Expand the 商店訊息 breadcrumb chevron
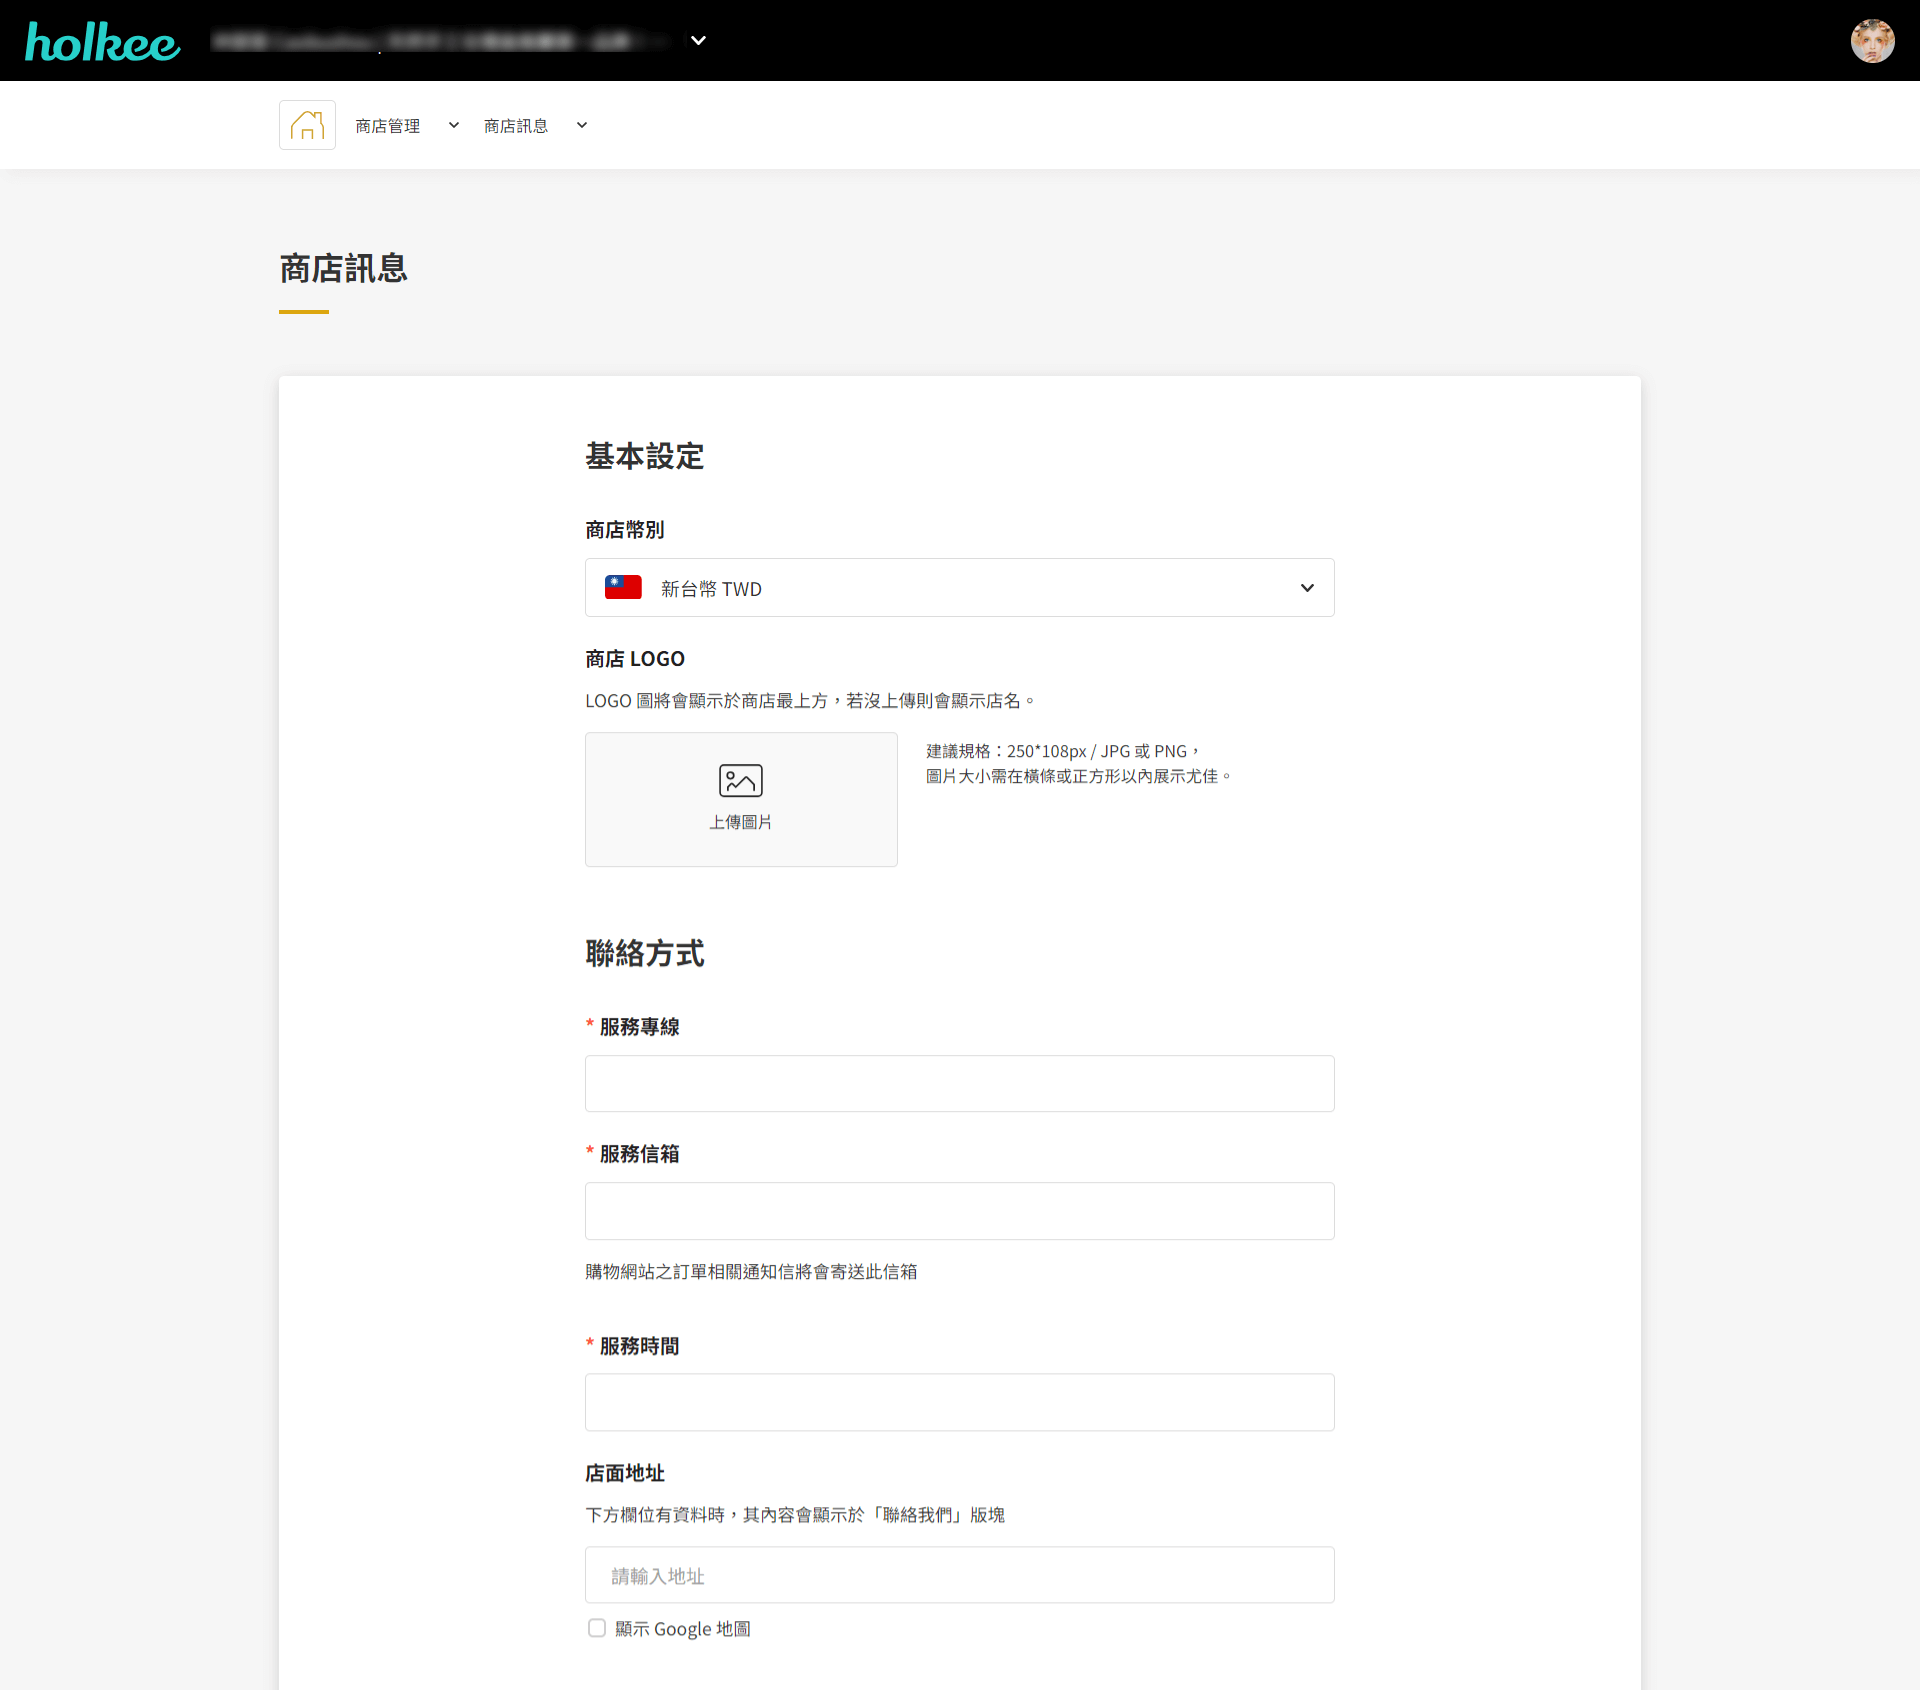 click(x=581, y=125)
